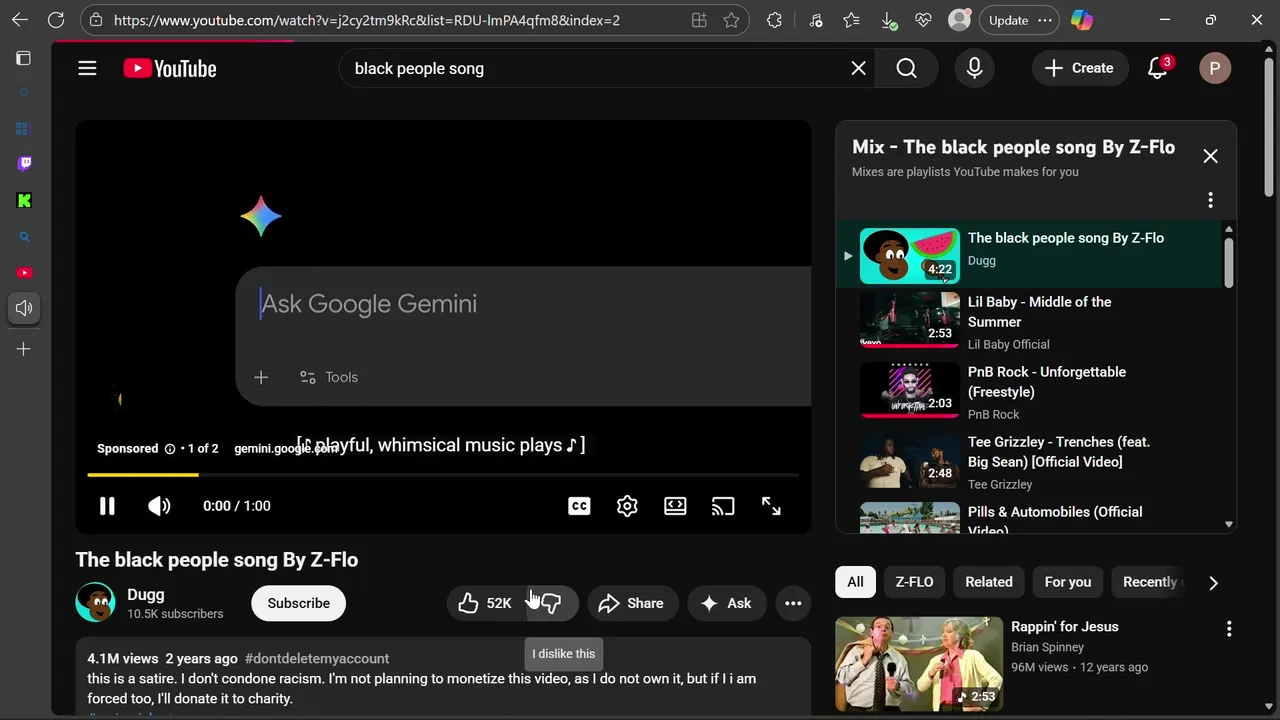The image size is (1280, 720).
Task: Toggle closed captions CC
Action: [579, 506]
